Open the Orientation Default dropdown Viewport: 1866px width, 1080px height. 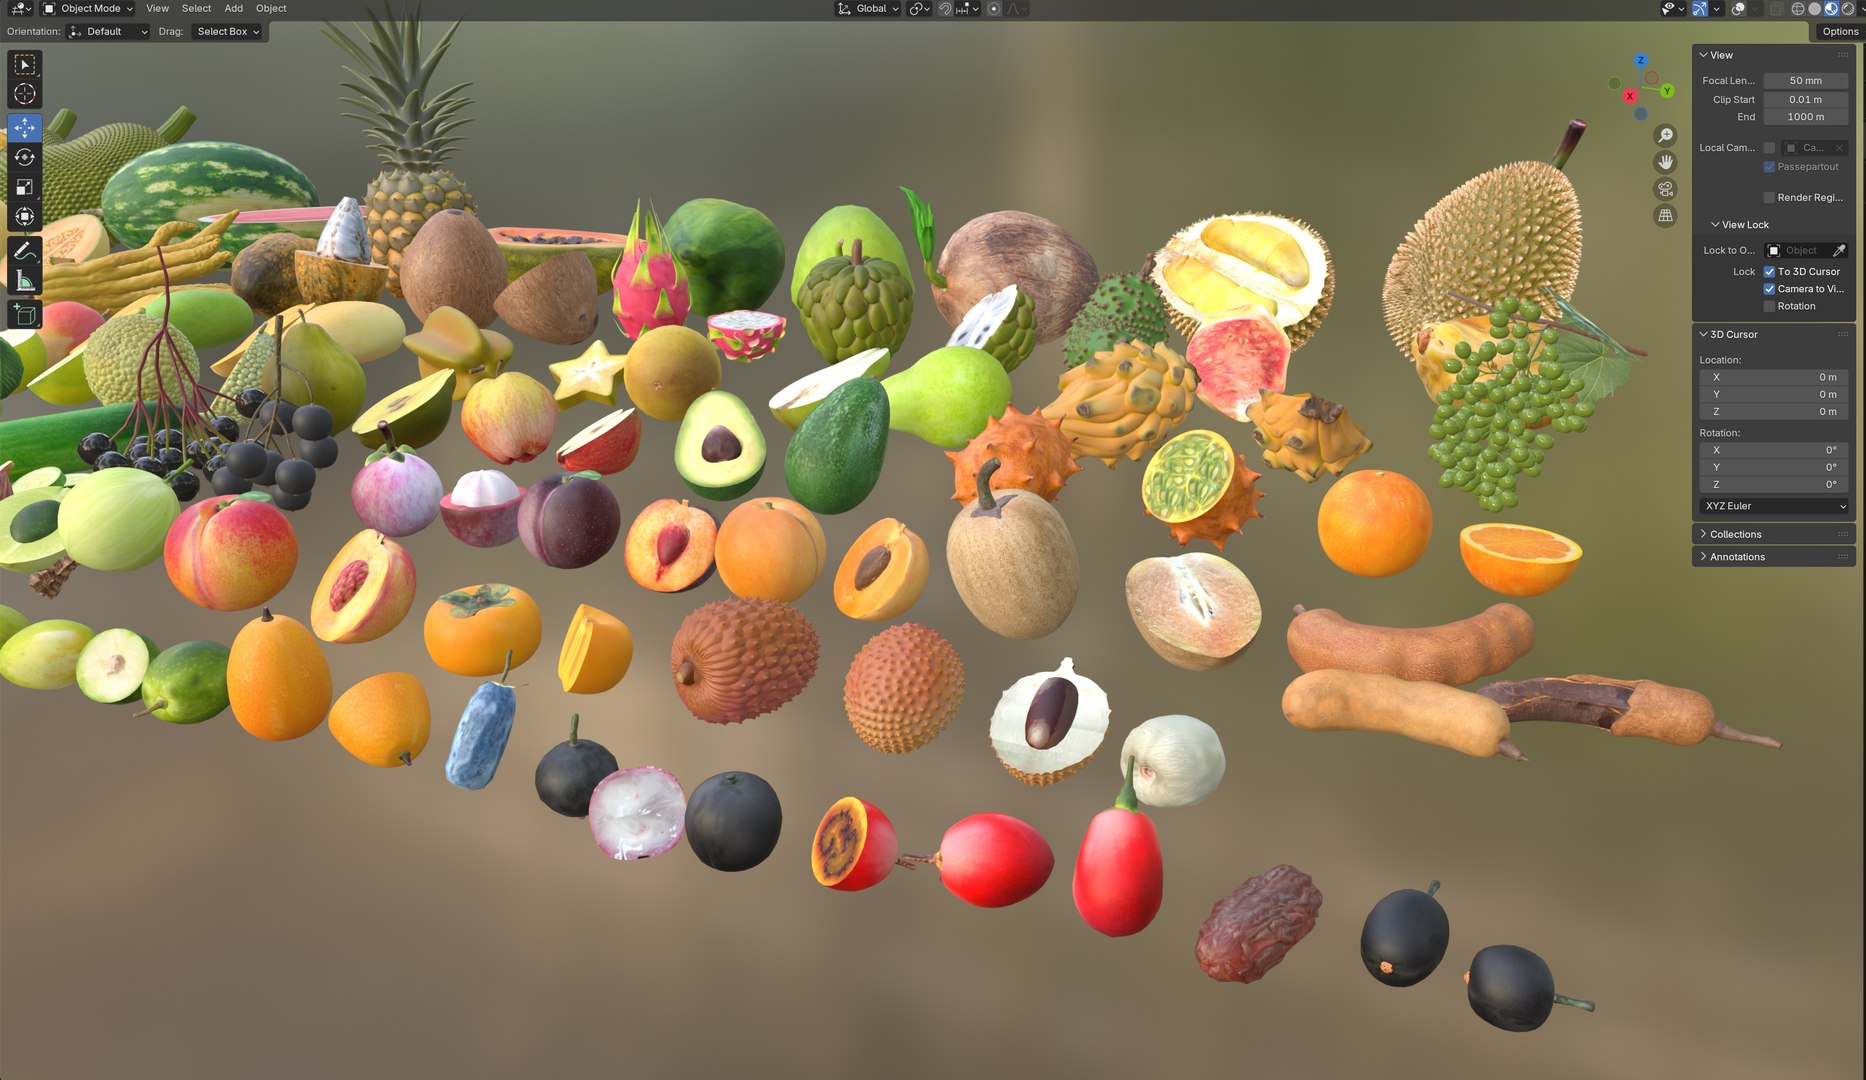[108, 32]
